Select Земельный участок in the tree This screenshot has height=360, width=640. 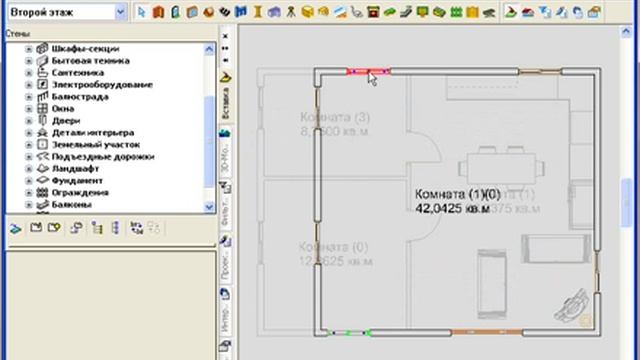pyautogui.click(x=96, y=144)
